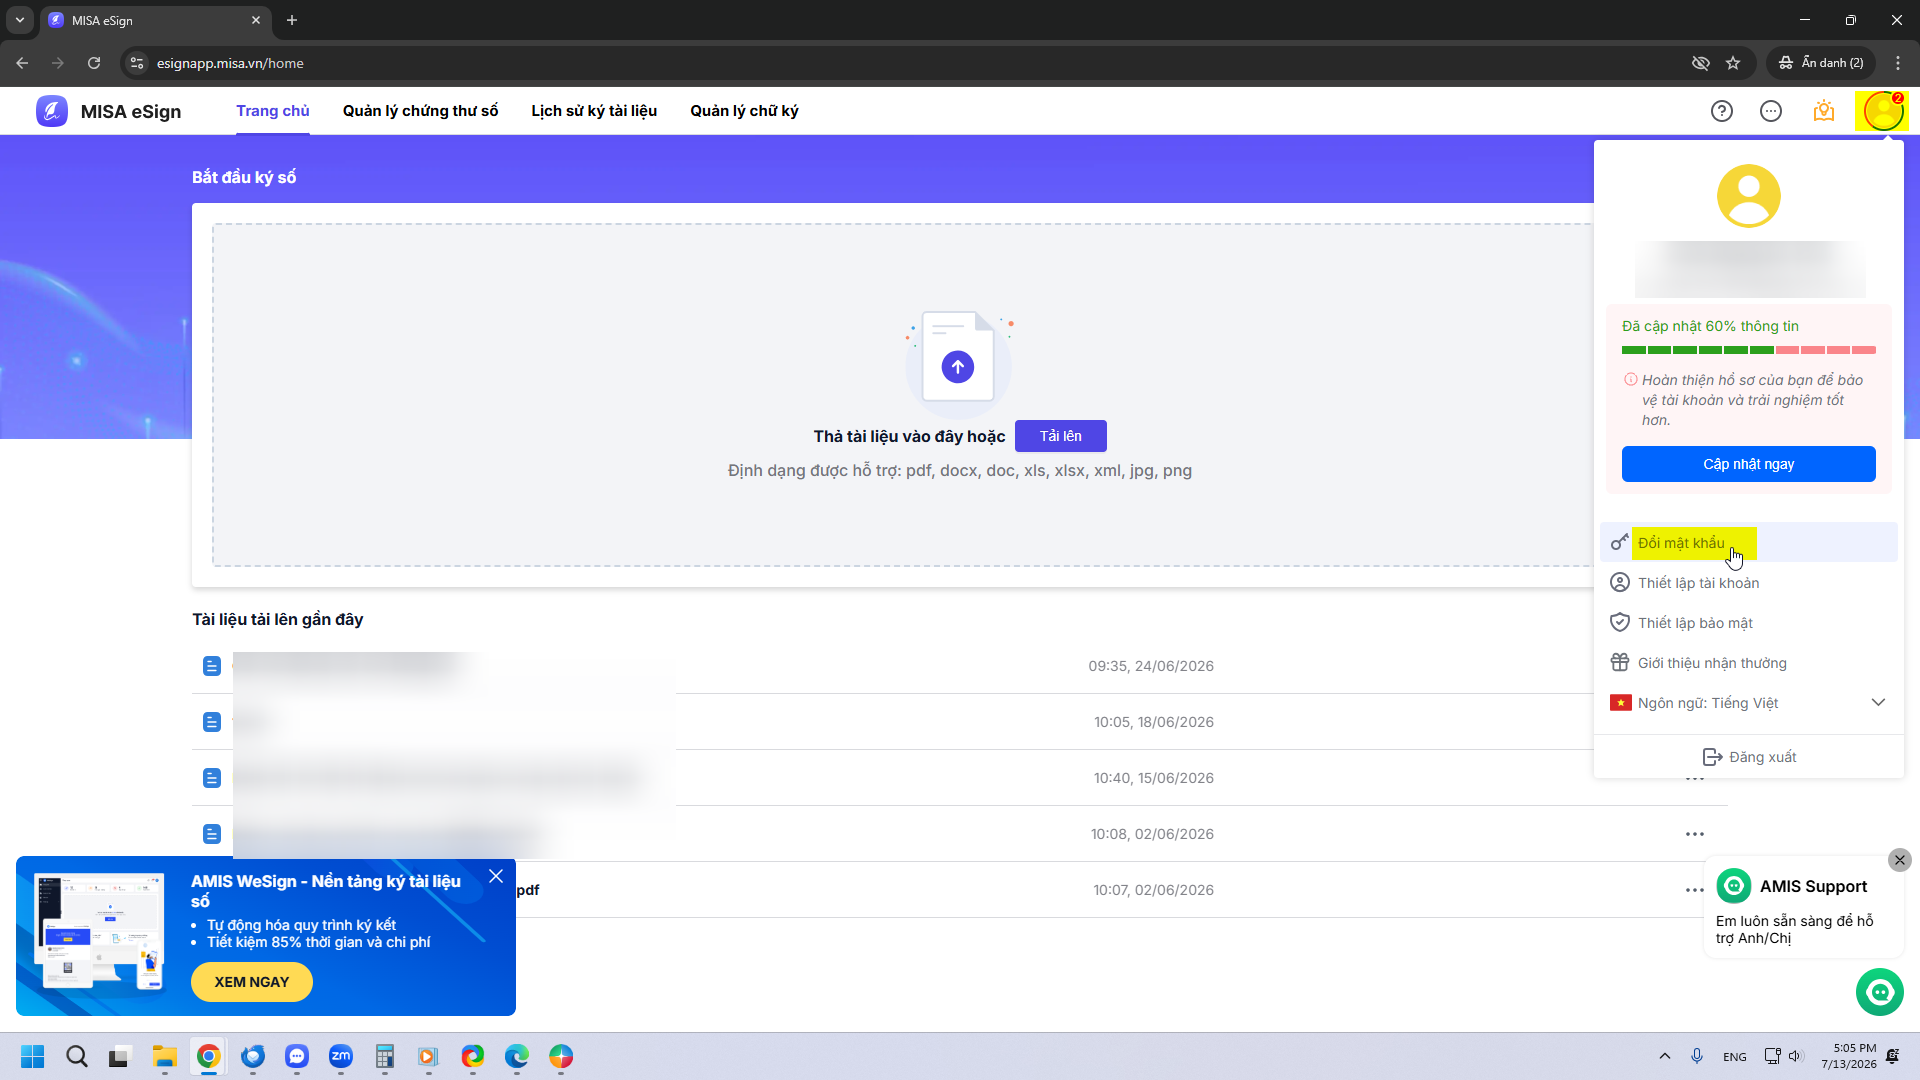Click Đăng xuất to log out
This screenshot has width=1920, height=1080.
pyautogui.click(x=1749, y=757)
